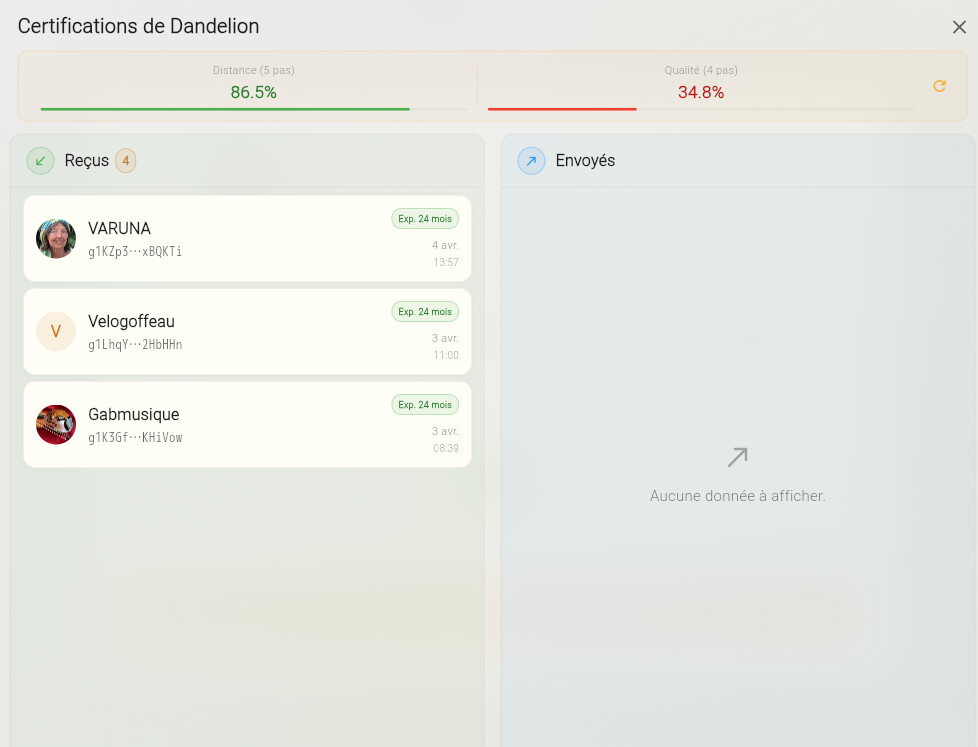
Task: Open the Velogoffeau certification name
Action: tap(131, 321)
